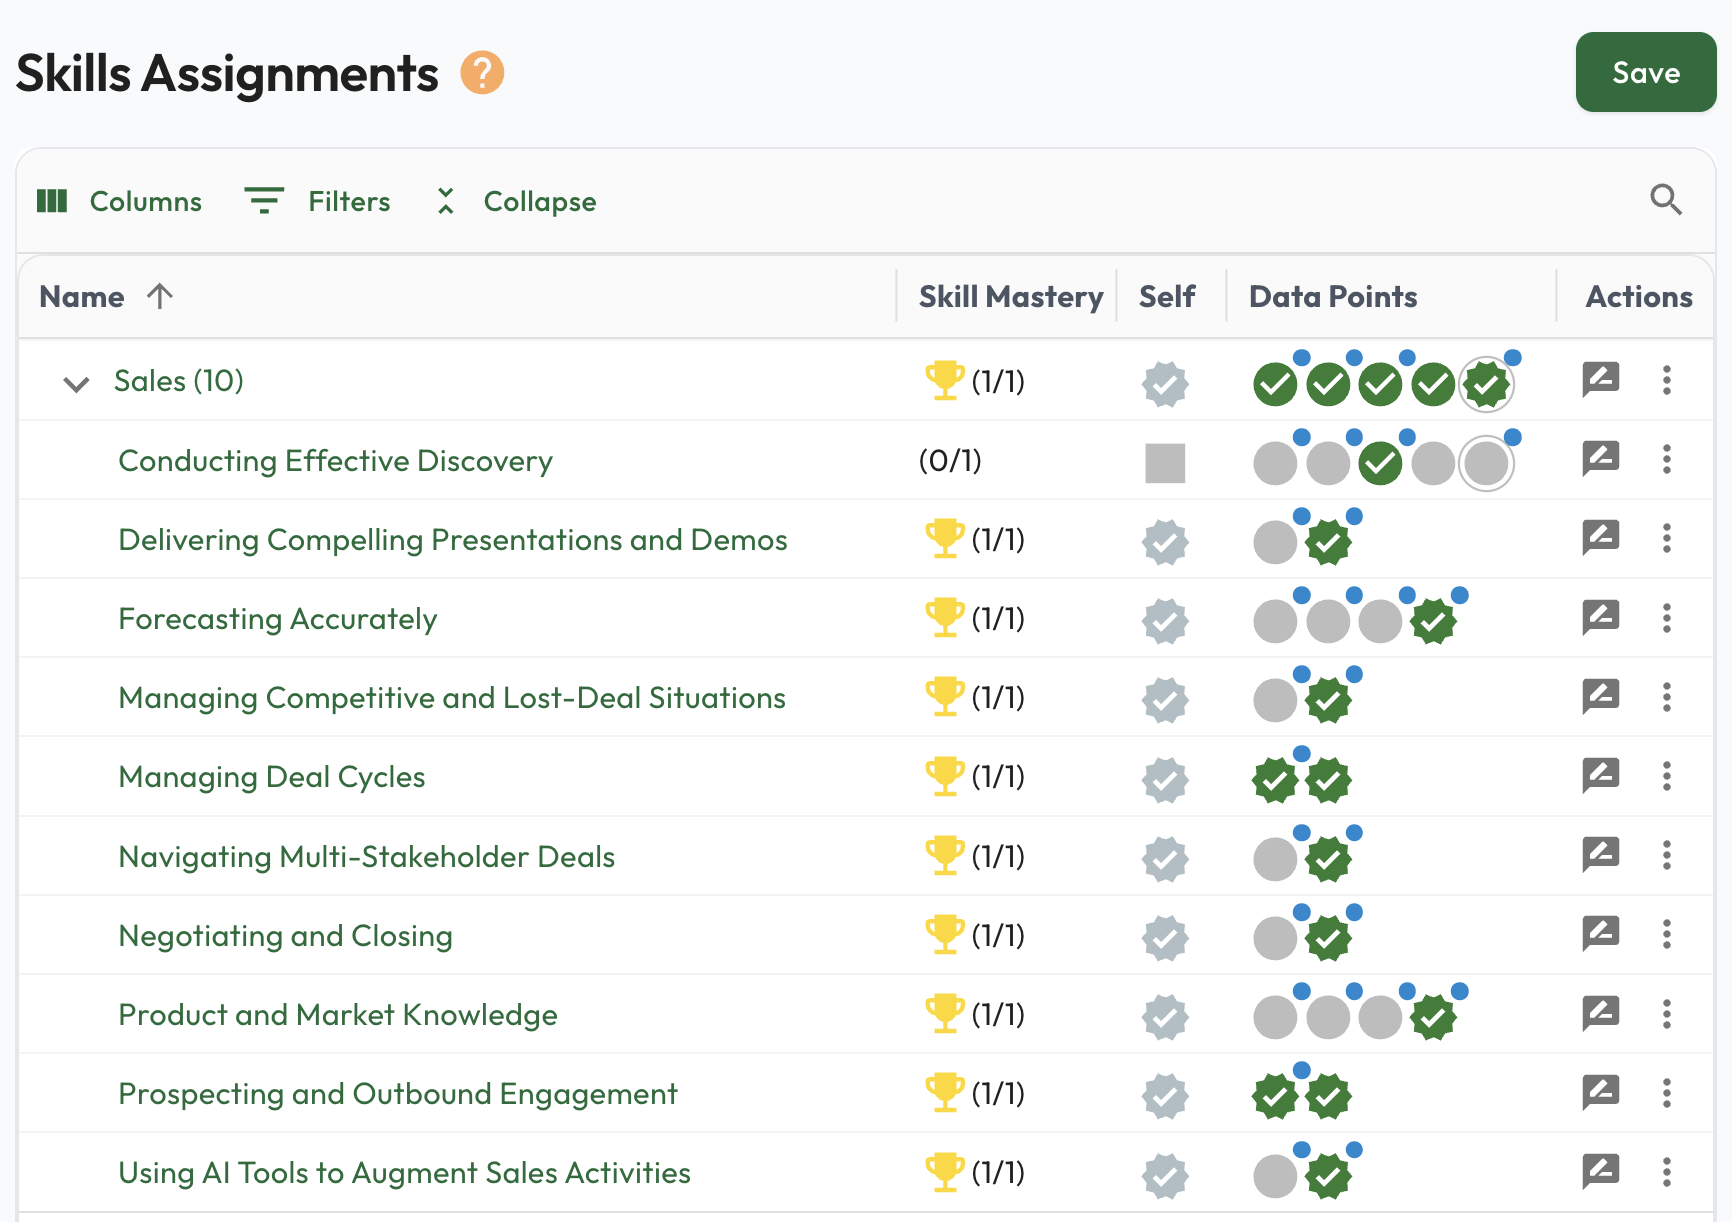
Task: Open the help icon next to Skills Assignments
Action: click(482, 71)
